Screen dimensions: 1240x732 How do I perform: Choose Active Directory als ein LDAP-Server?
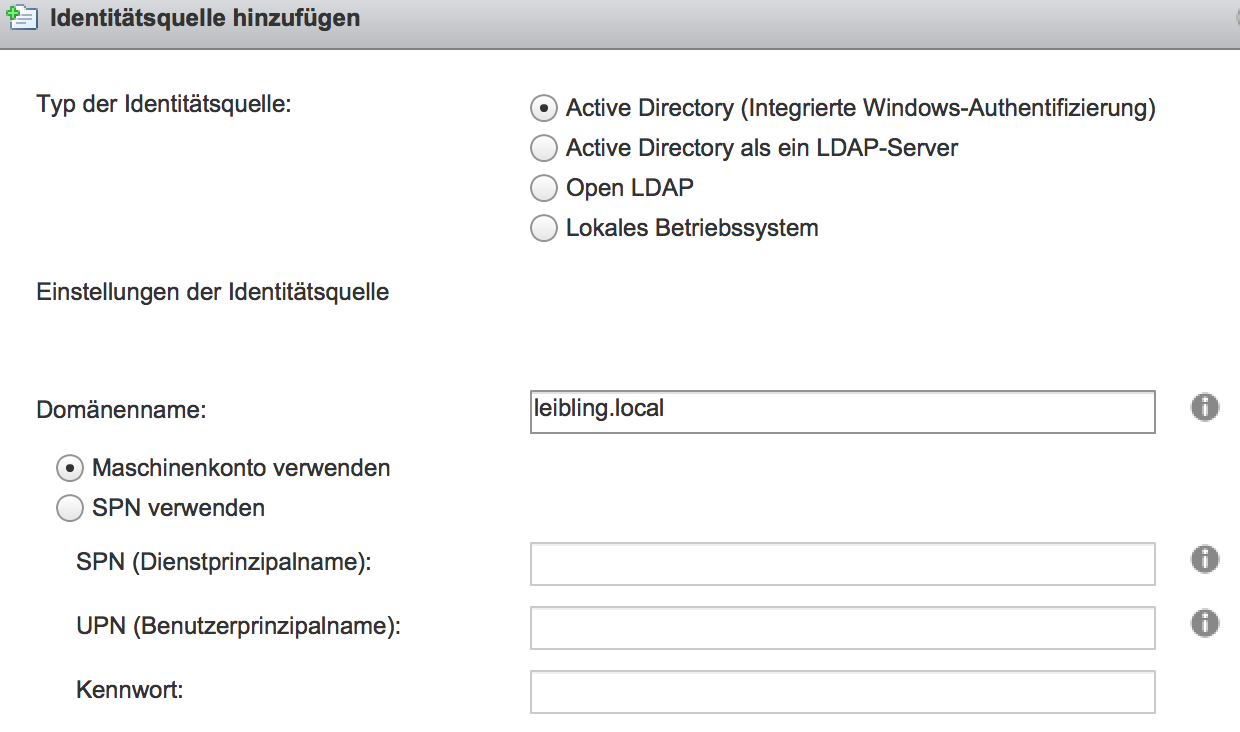click(x=543, y=148)
